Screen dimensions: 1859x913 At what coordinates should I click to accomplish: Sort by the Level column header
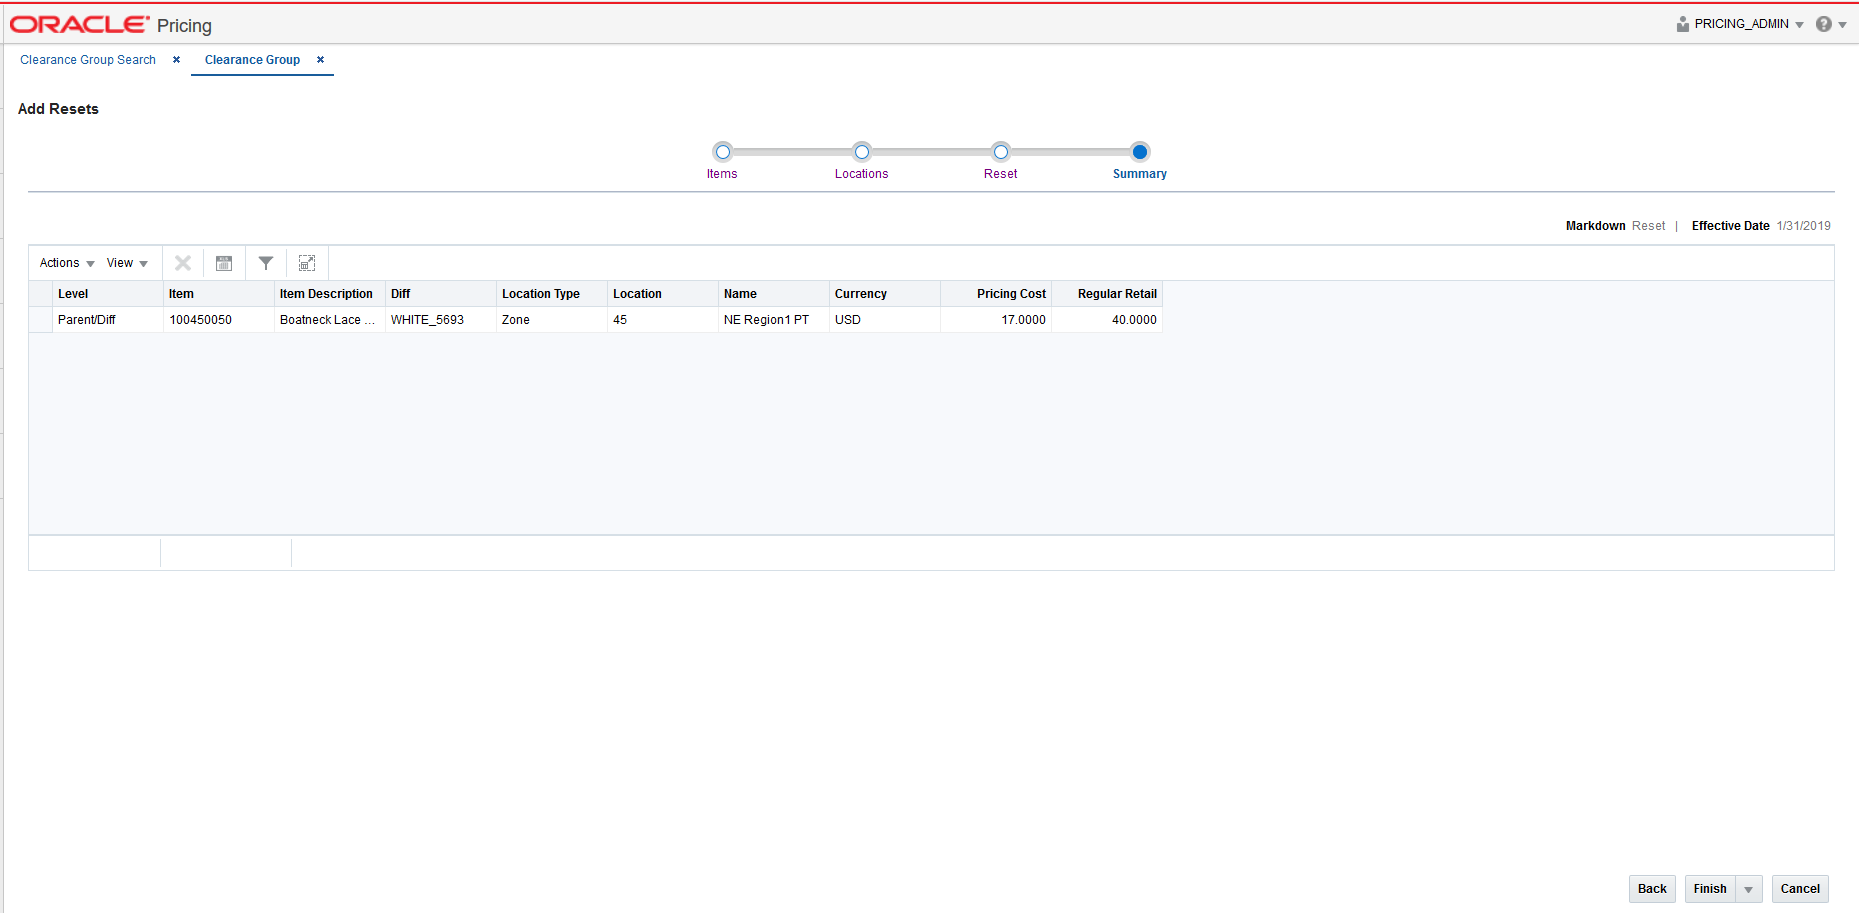click(x=108, y=294)
